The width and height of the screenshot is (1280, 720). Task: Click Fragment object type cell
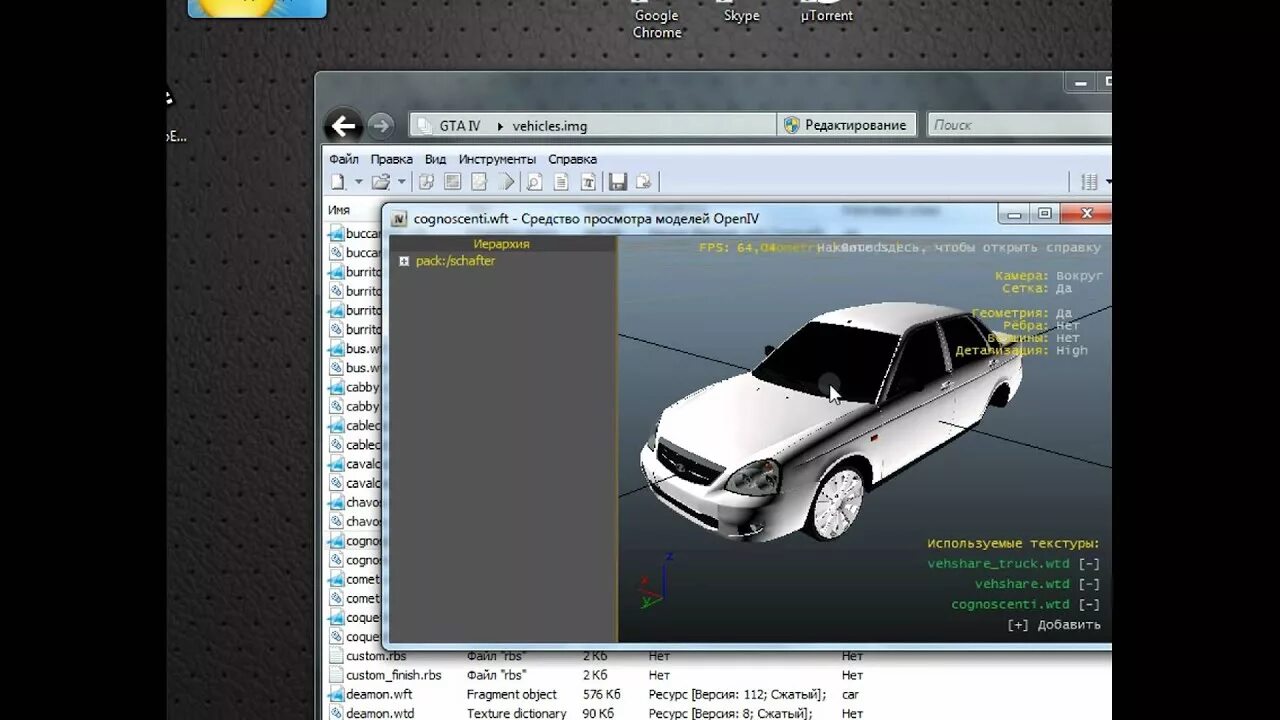tap(512, 694)
